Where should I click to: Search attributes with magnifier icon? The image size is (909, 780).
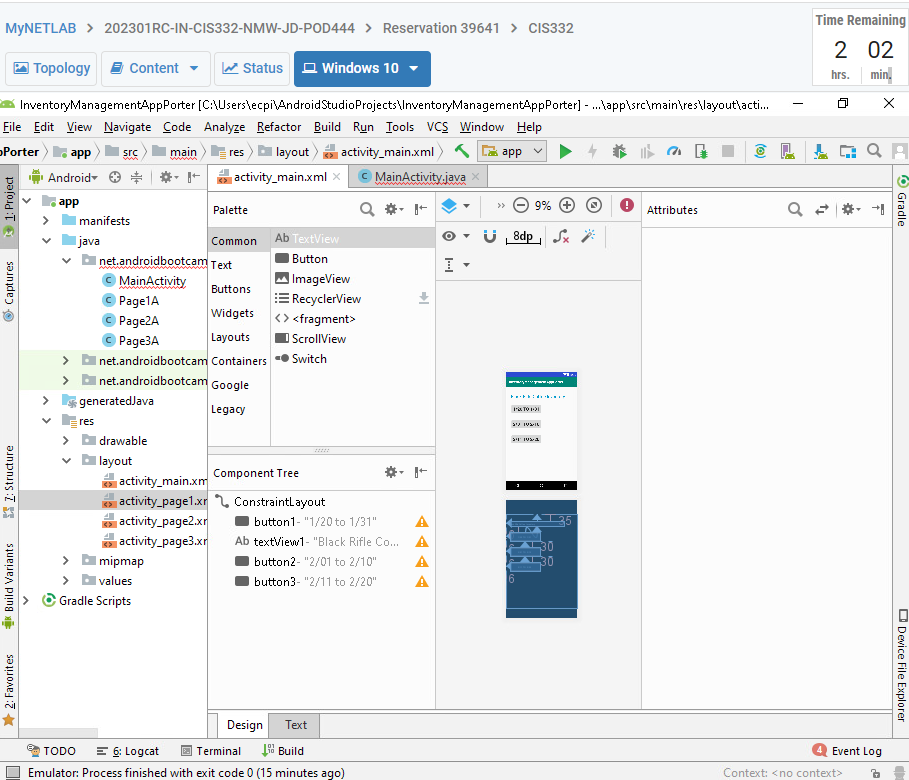(795, 209)
